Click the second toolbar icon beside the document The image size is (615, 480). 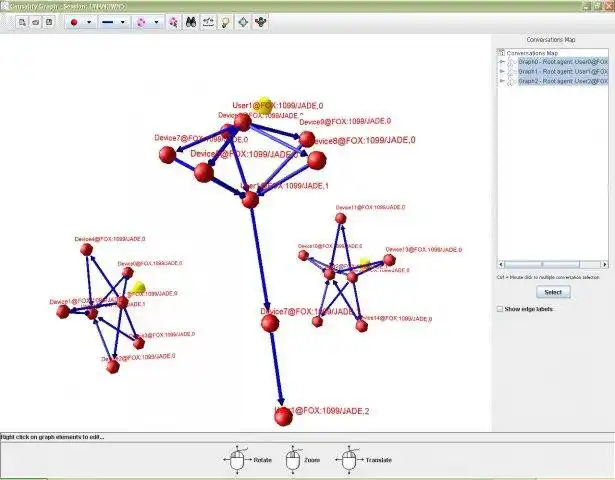click(36, 22)
